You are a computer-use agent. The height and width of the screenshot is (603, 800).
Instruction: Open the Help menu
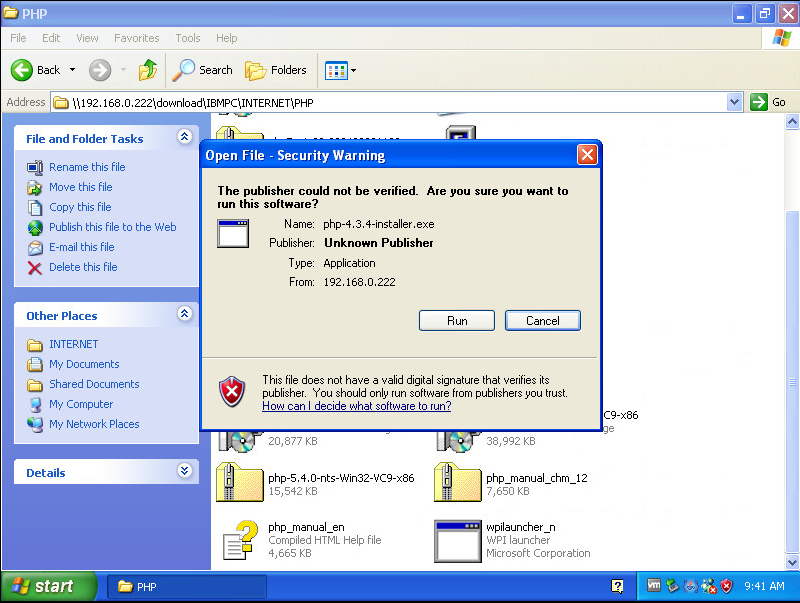coord(227,38)
